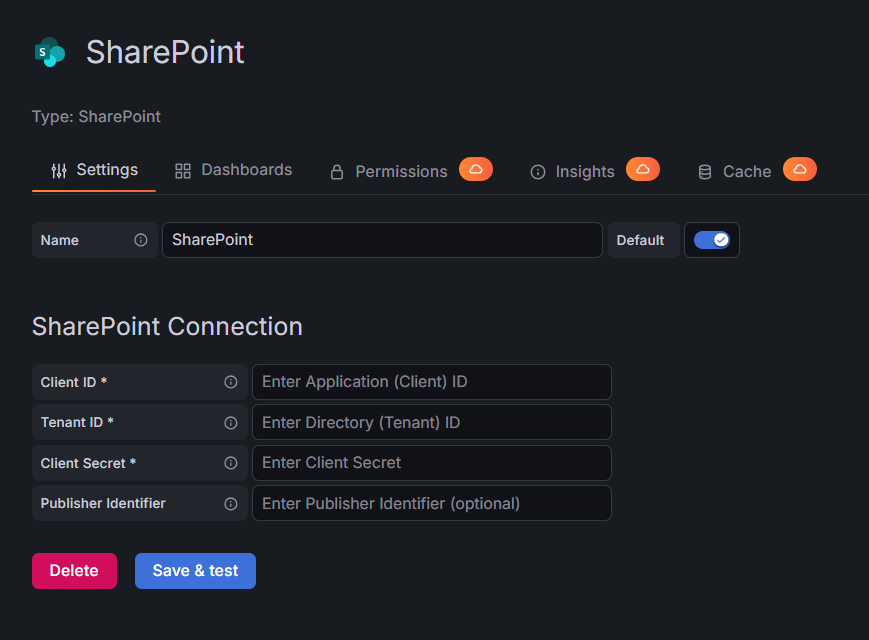Open the Insights tab
Image resolution: width=869 pixels, height=640 pixels.
point(595,170)
